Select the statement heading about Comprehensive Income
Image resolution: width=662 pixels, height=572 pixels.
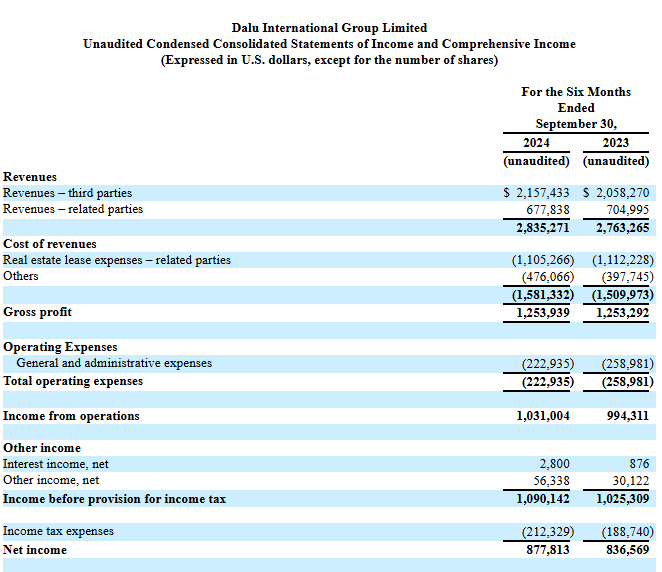pos(329,44)
